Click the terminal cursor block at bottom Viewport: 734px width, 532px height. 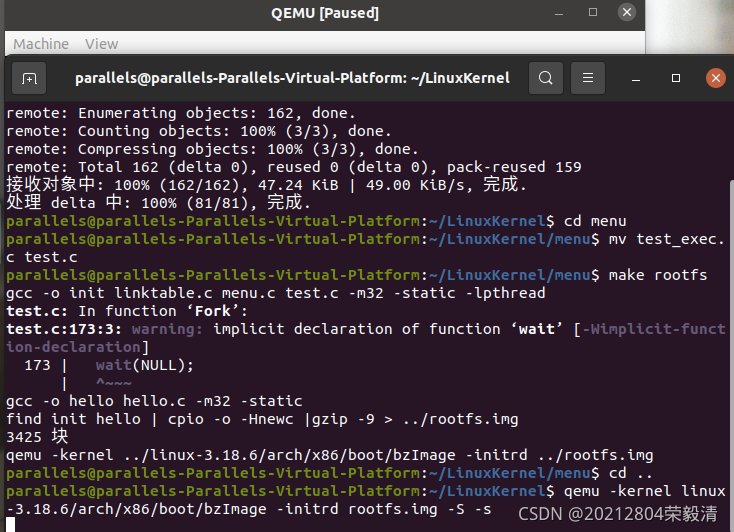(10, 525)
